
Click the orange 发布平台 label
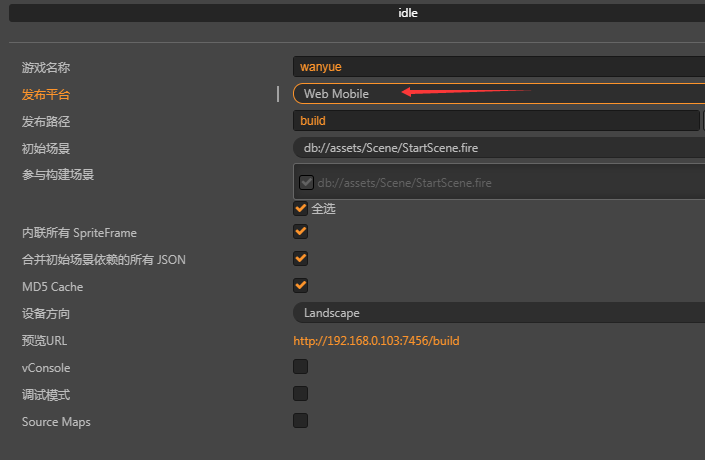[x=46, y=95]
